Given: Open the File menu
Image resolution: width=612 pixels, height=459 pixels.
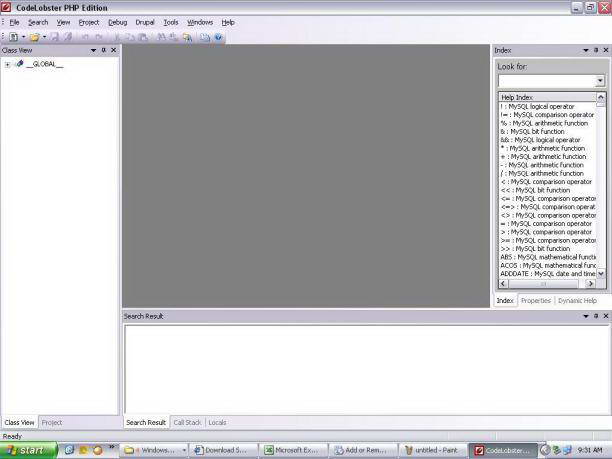Looking at the screenshot, I should pyautogui.click(x=14, y=22).
